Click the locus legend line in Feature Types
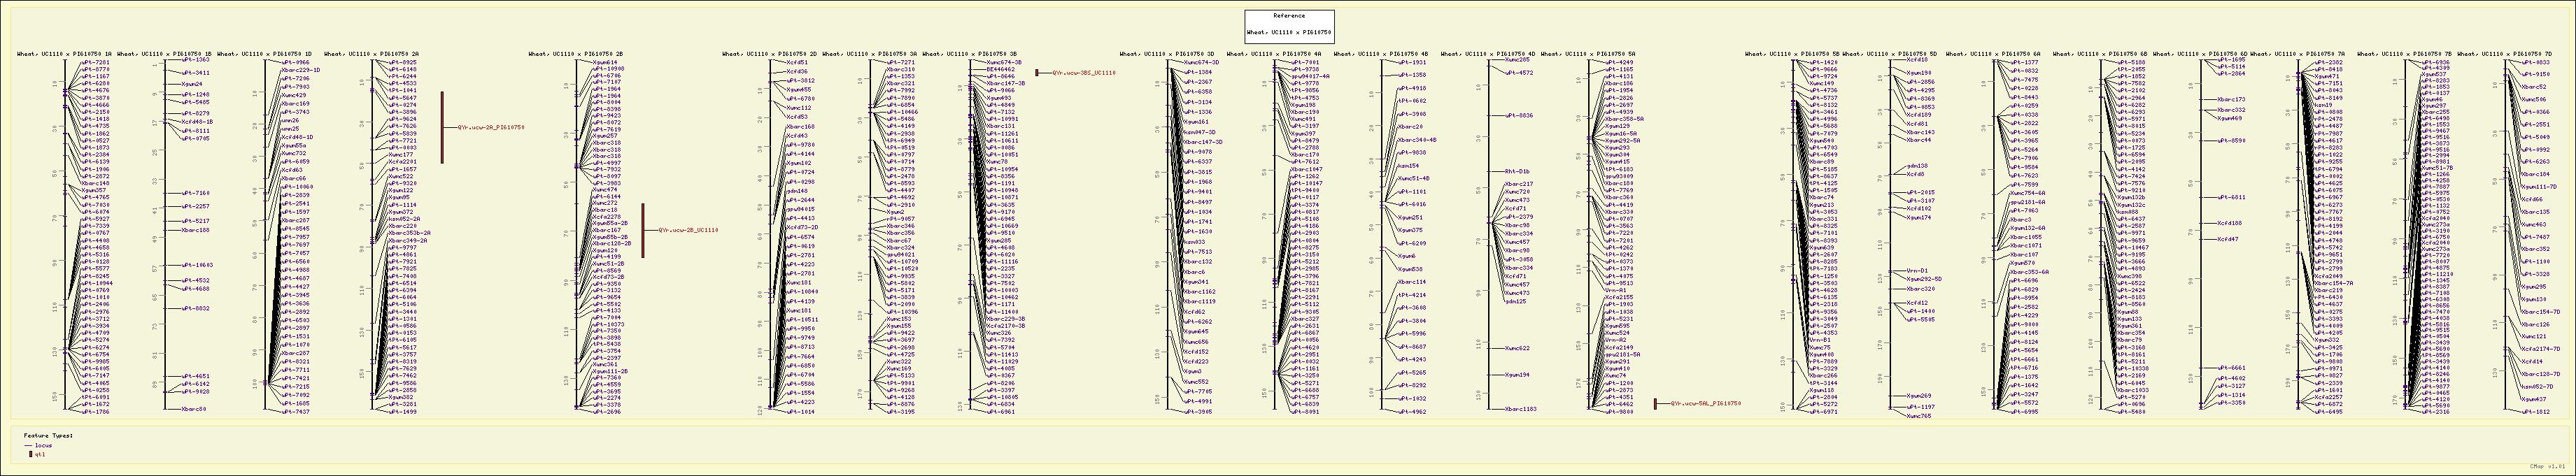The height and width of the screenshot is (476, 2576). (x=30, y=445)
